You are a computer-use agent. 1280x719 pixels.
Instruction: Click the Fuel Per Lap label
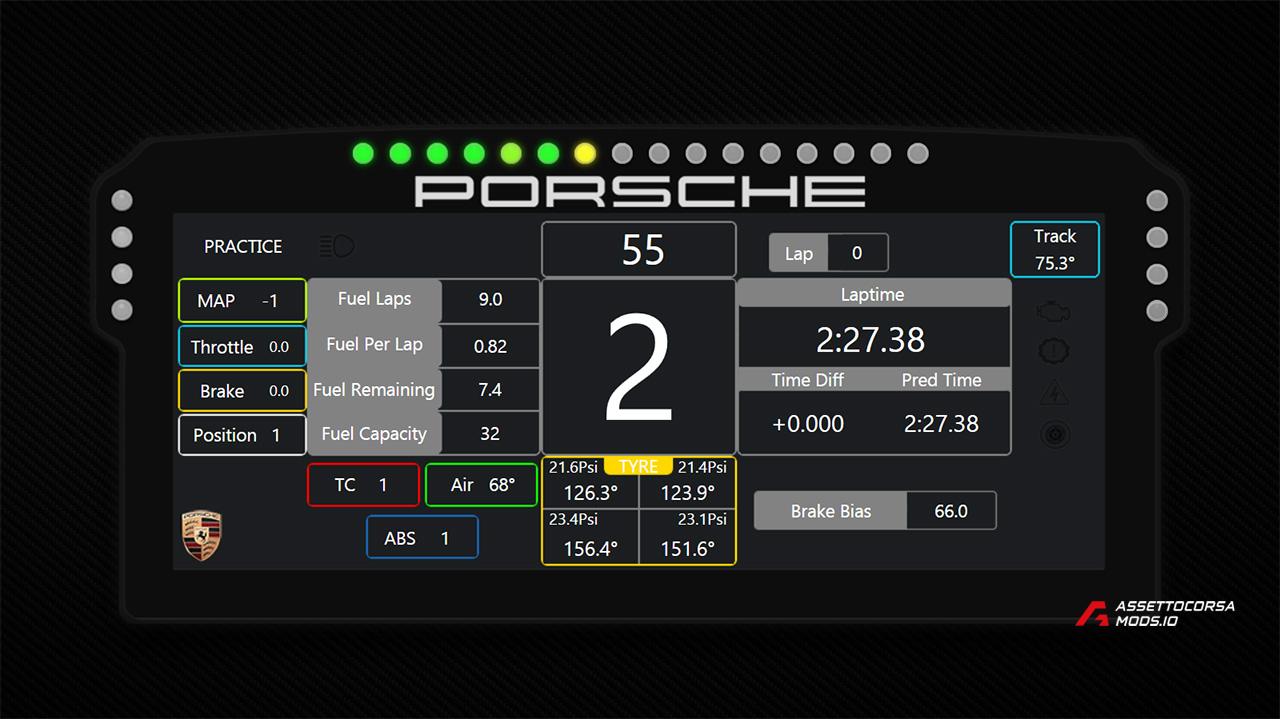click(374, 344)
